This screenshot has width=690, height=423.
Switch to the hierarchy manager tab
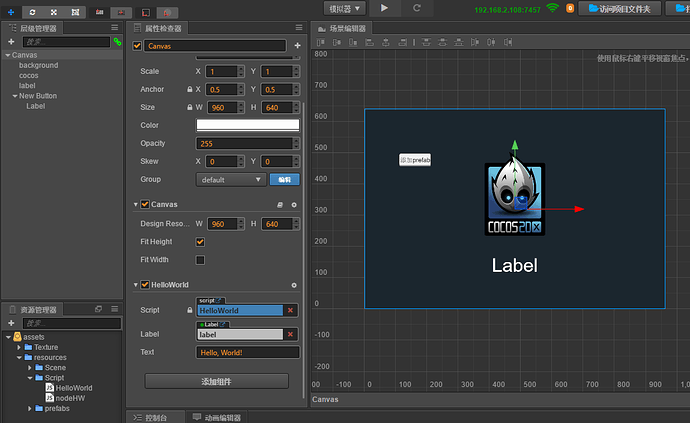(32, 29)
